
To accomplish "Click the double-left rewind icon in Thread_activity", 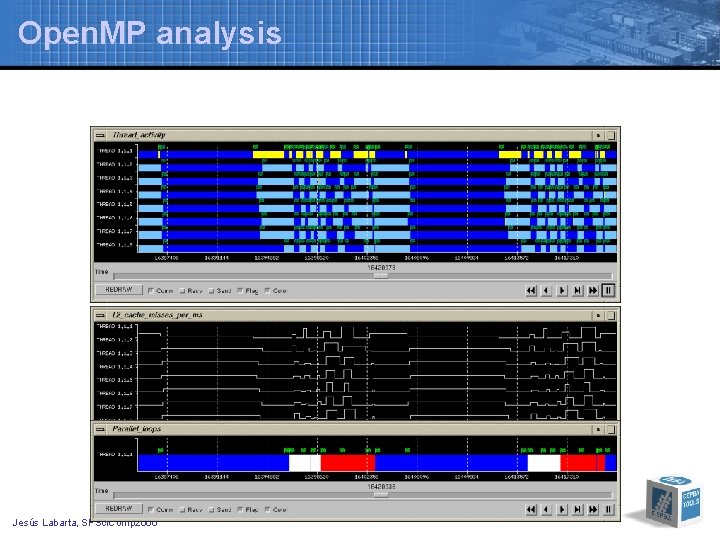I will point(531,290).
